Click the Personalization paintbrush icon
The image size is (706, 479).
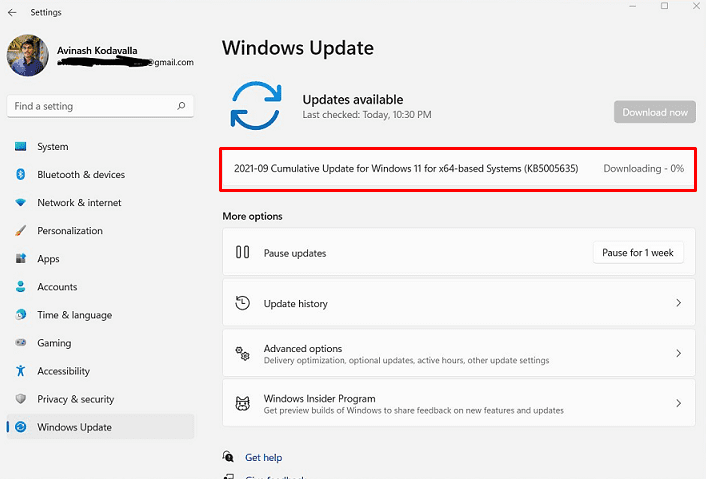20,230
